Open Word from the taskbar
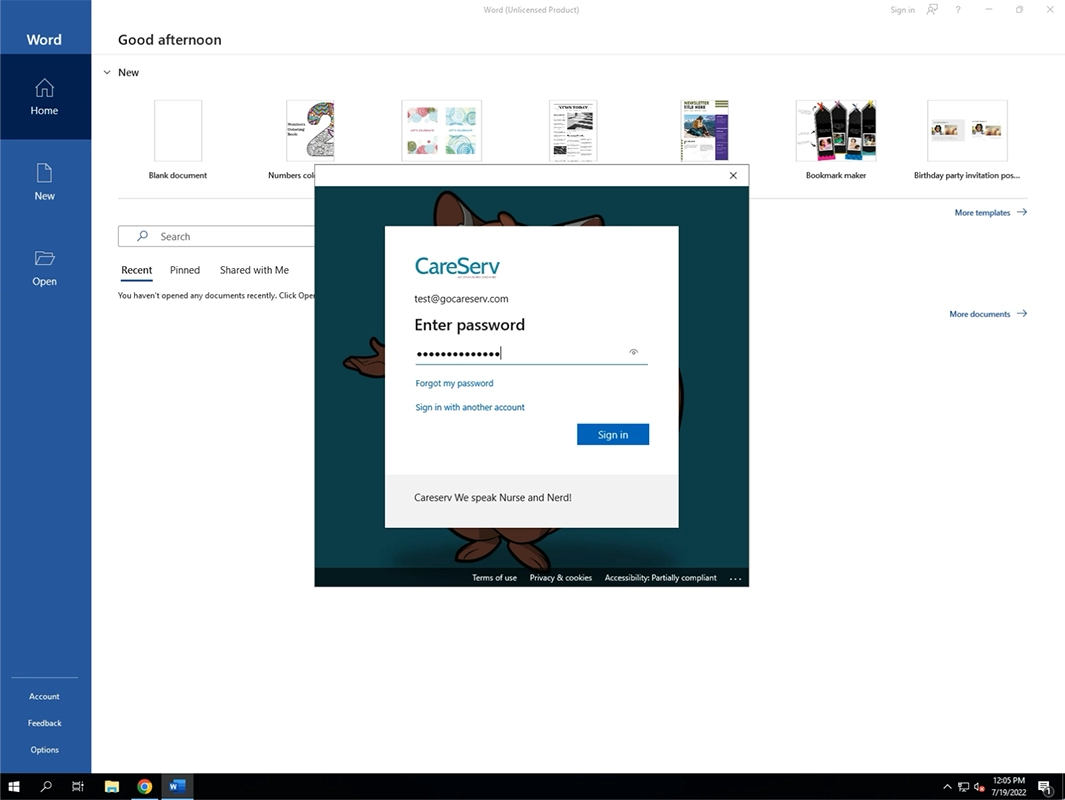Screen dimensions: 1065x800 (x=177, y=786)
